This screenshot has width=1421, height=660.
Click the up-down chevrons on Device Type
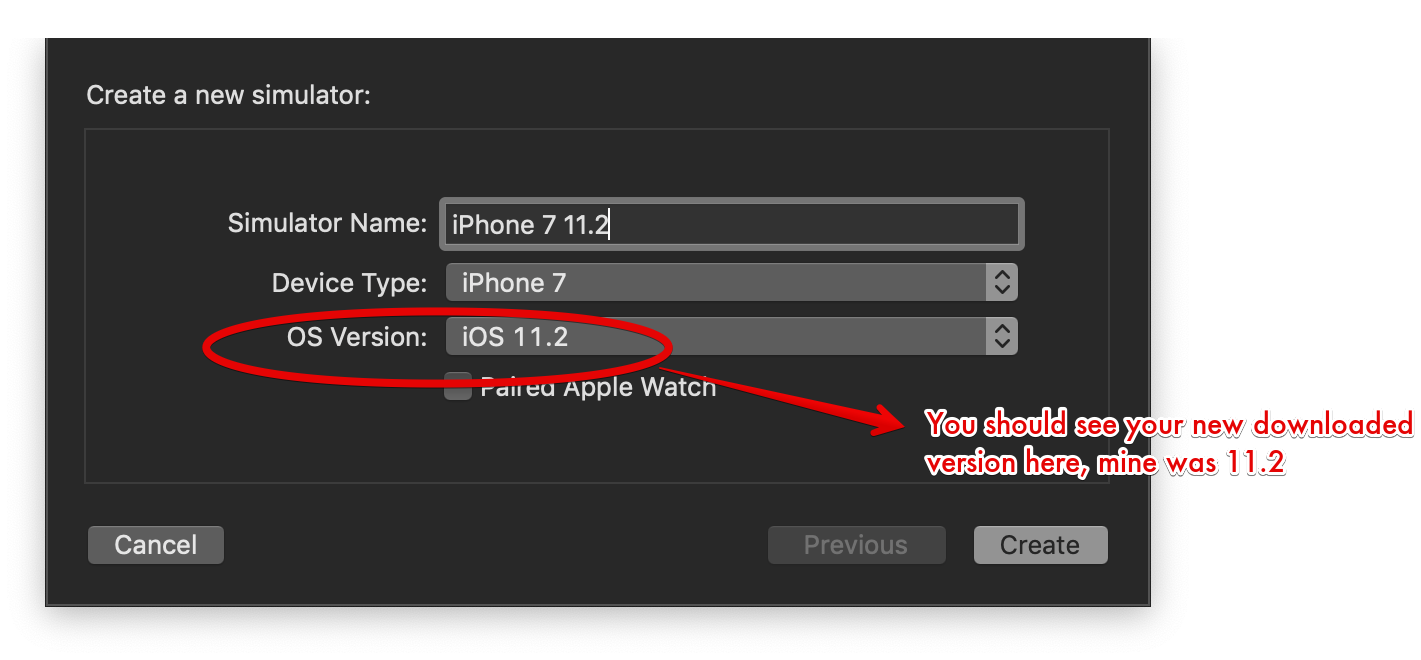pos(1001,283)
